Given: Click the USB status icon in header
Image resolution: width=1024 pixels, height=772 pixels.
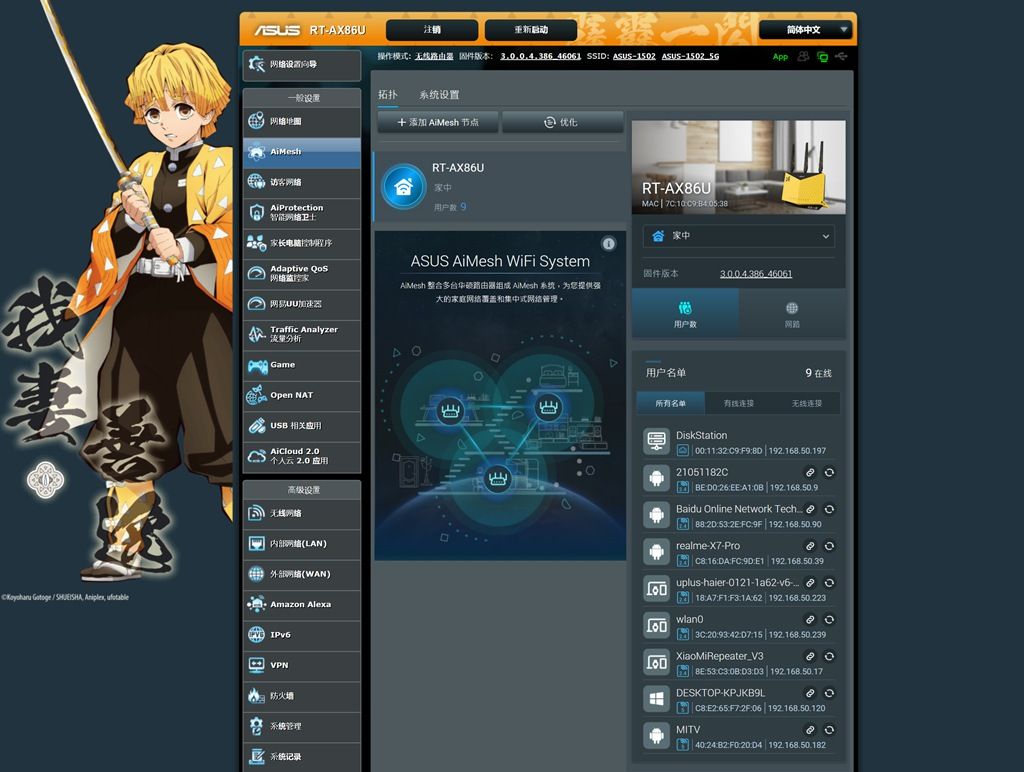Looking at the screenshot, I should tap(842, 57).
